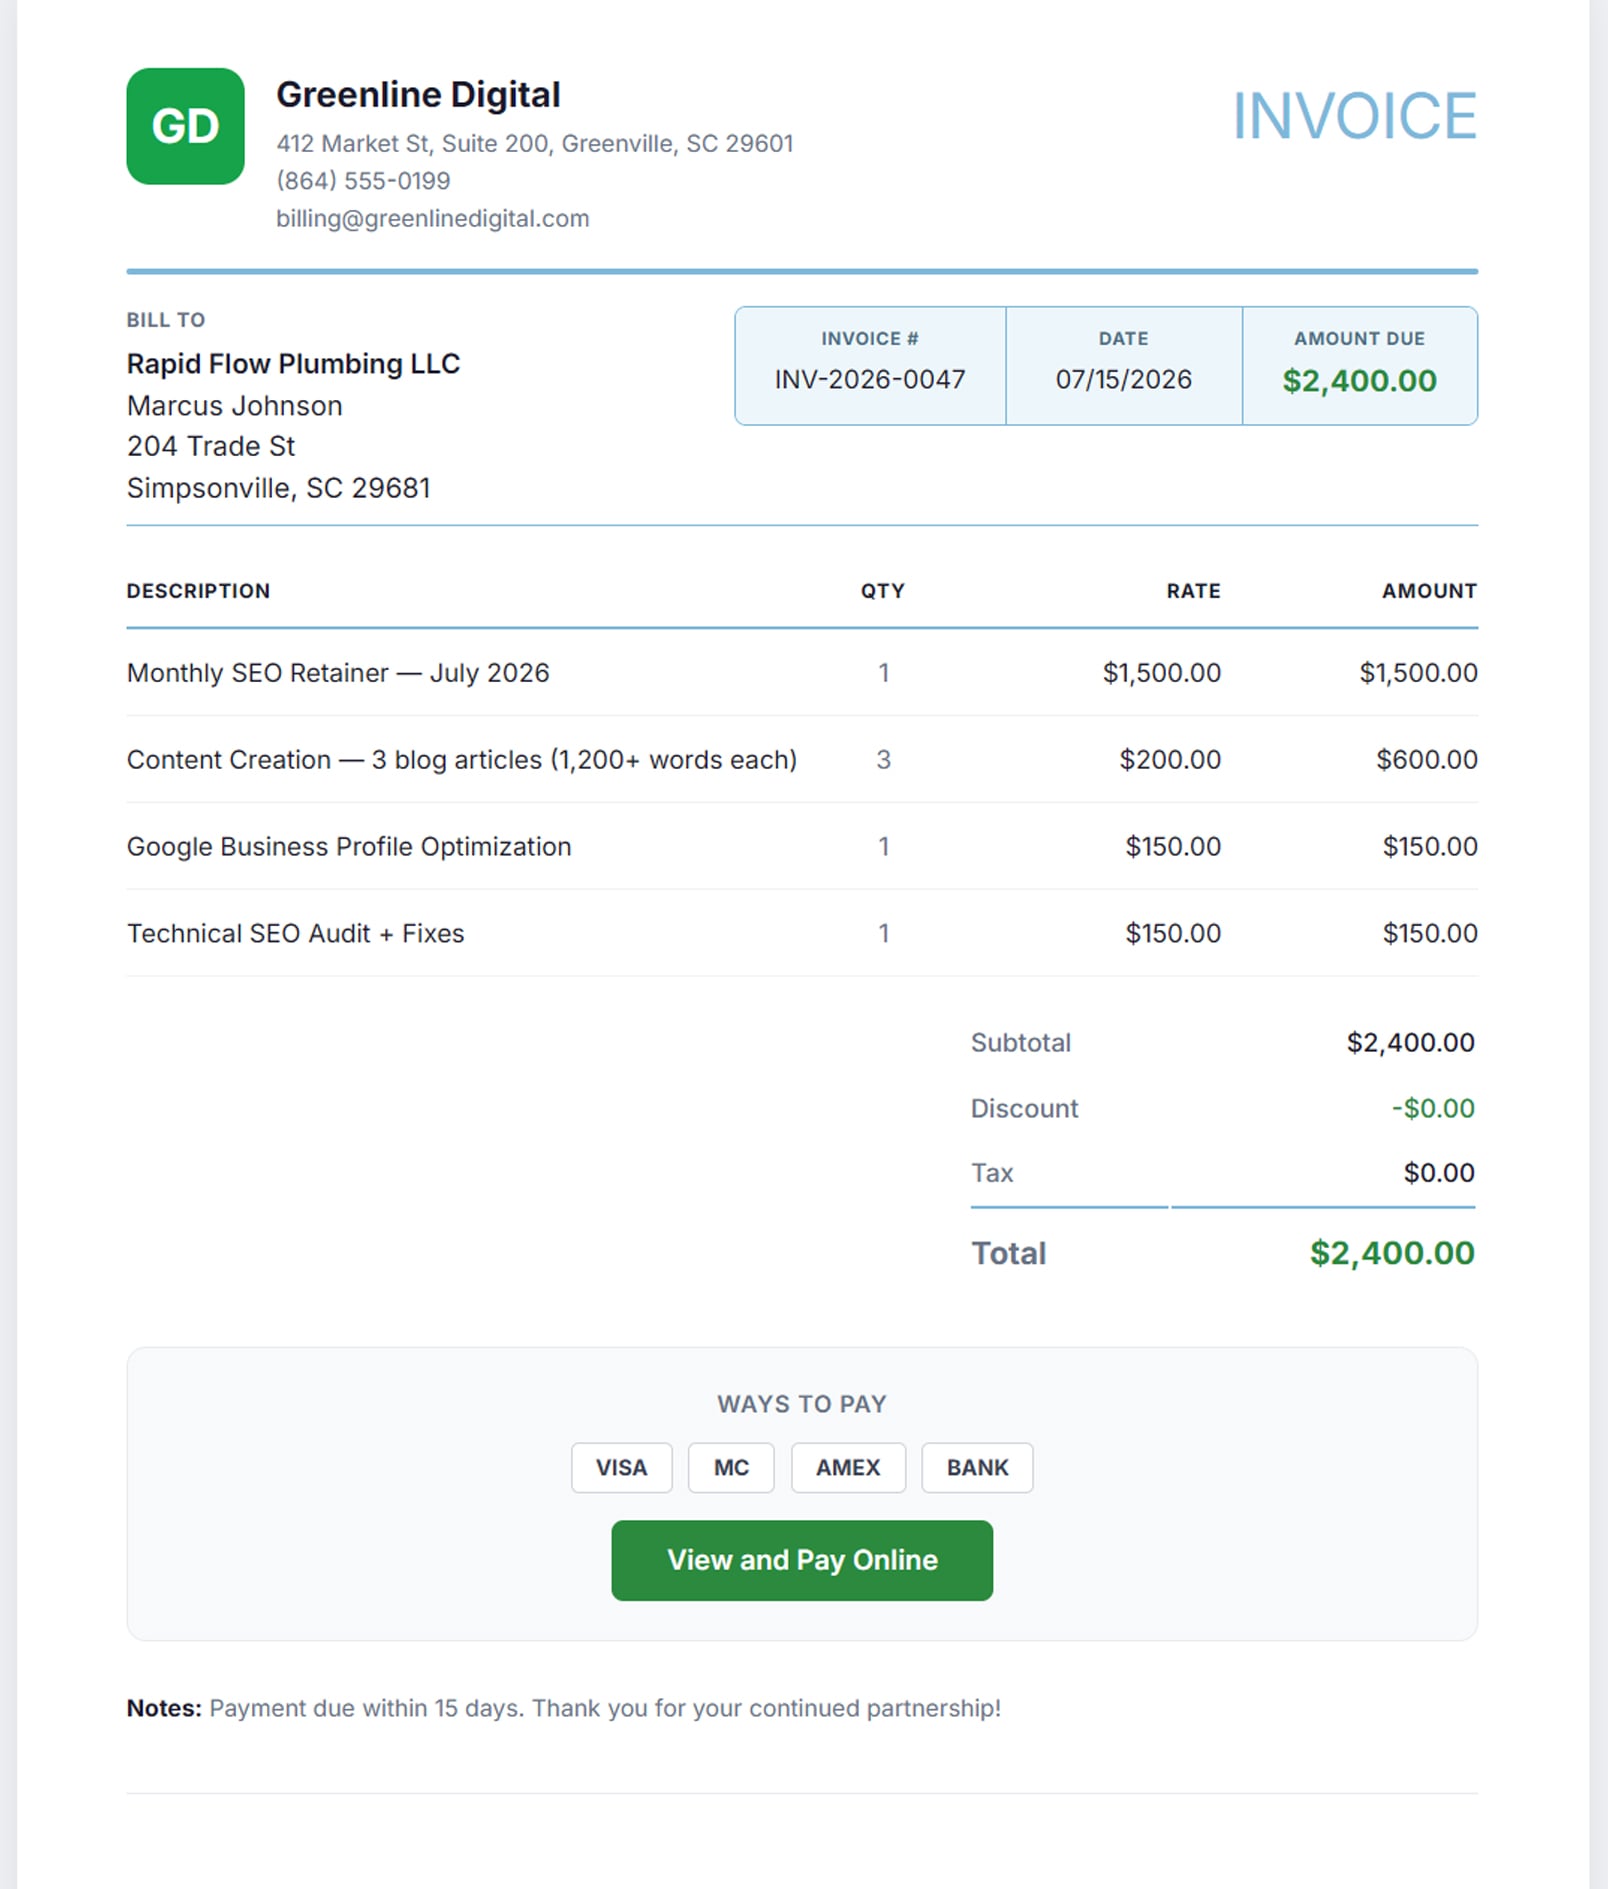Click the Rapid Flow Plumbing LLC name
1608x1889 pixels.
point(293,364)
